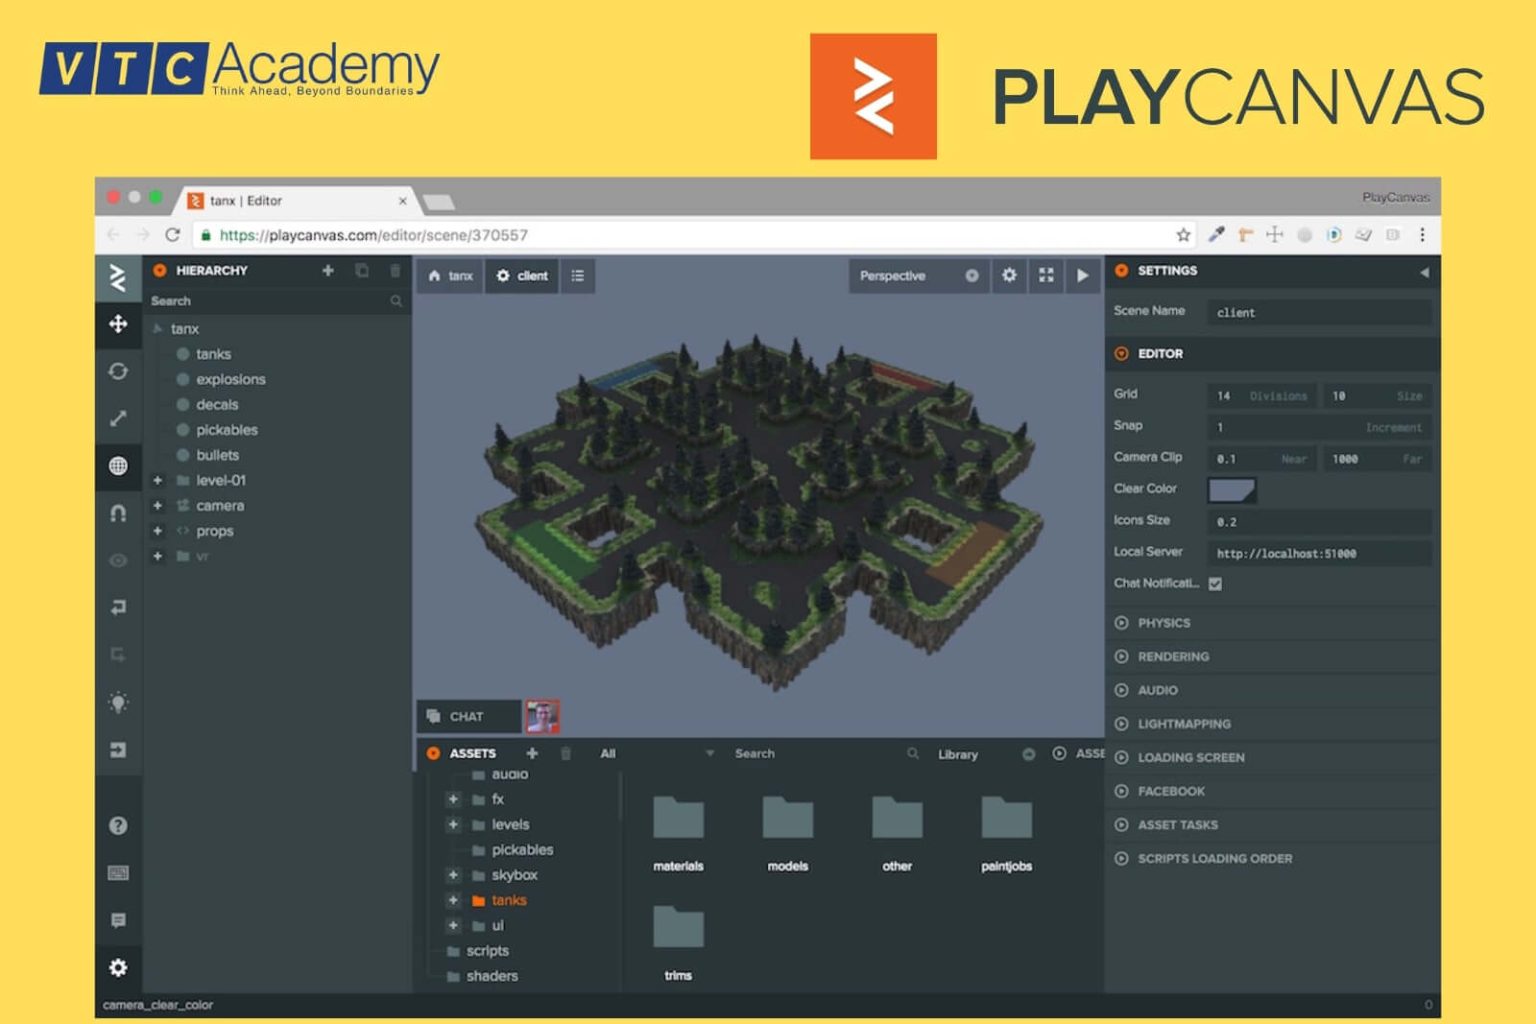The height and width of the screenshot is (1024, 1536).
Task: Launch the scene with play button
Action: click(1082, 275)
